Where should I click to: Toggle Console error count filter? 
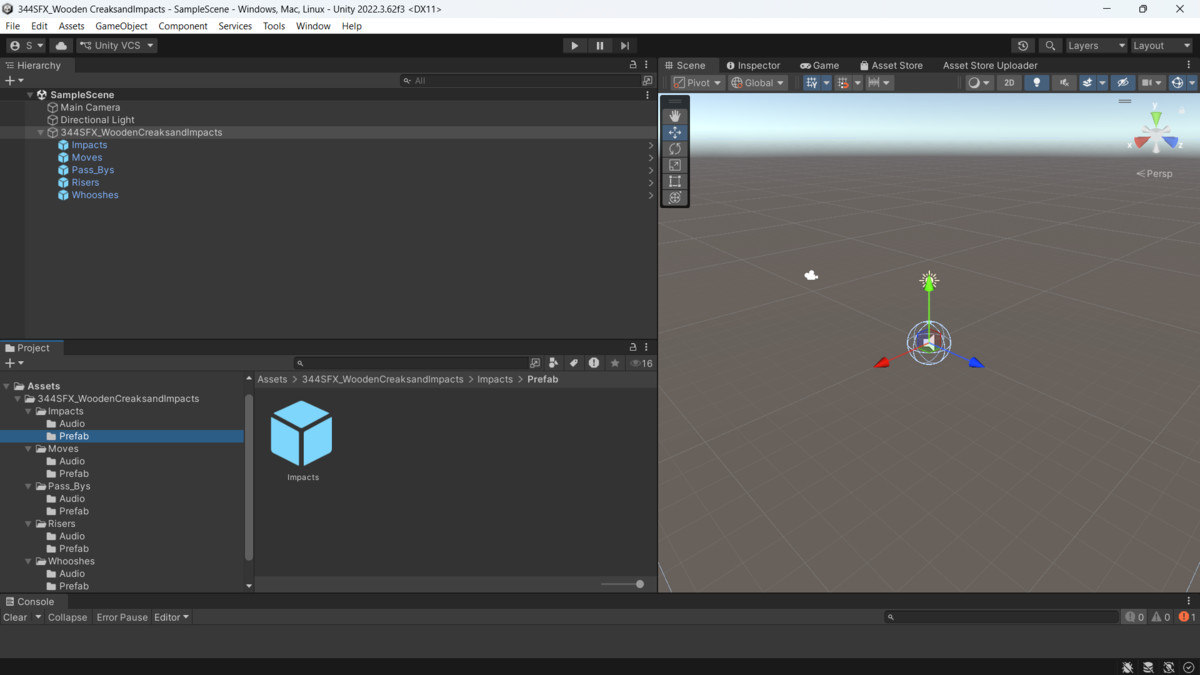[x=1187, y=617]
